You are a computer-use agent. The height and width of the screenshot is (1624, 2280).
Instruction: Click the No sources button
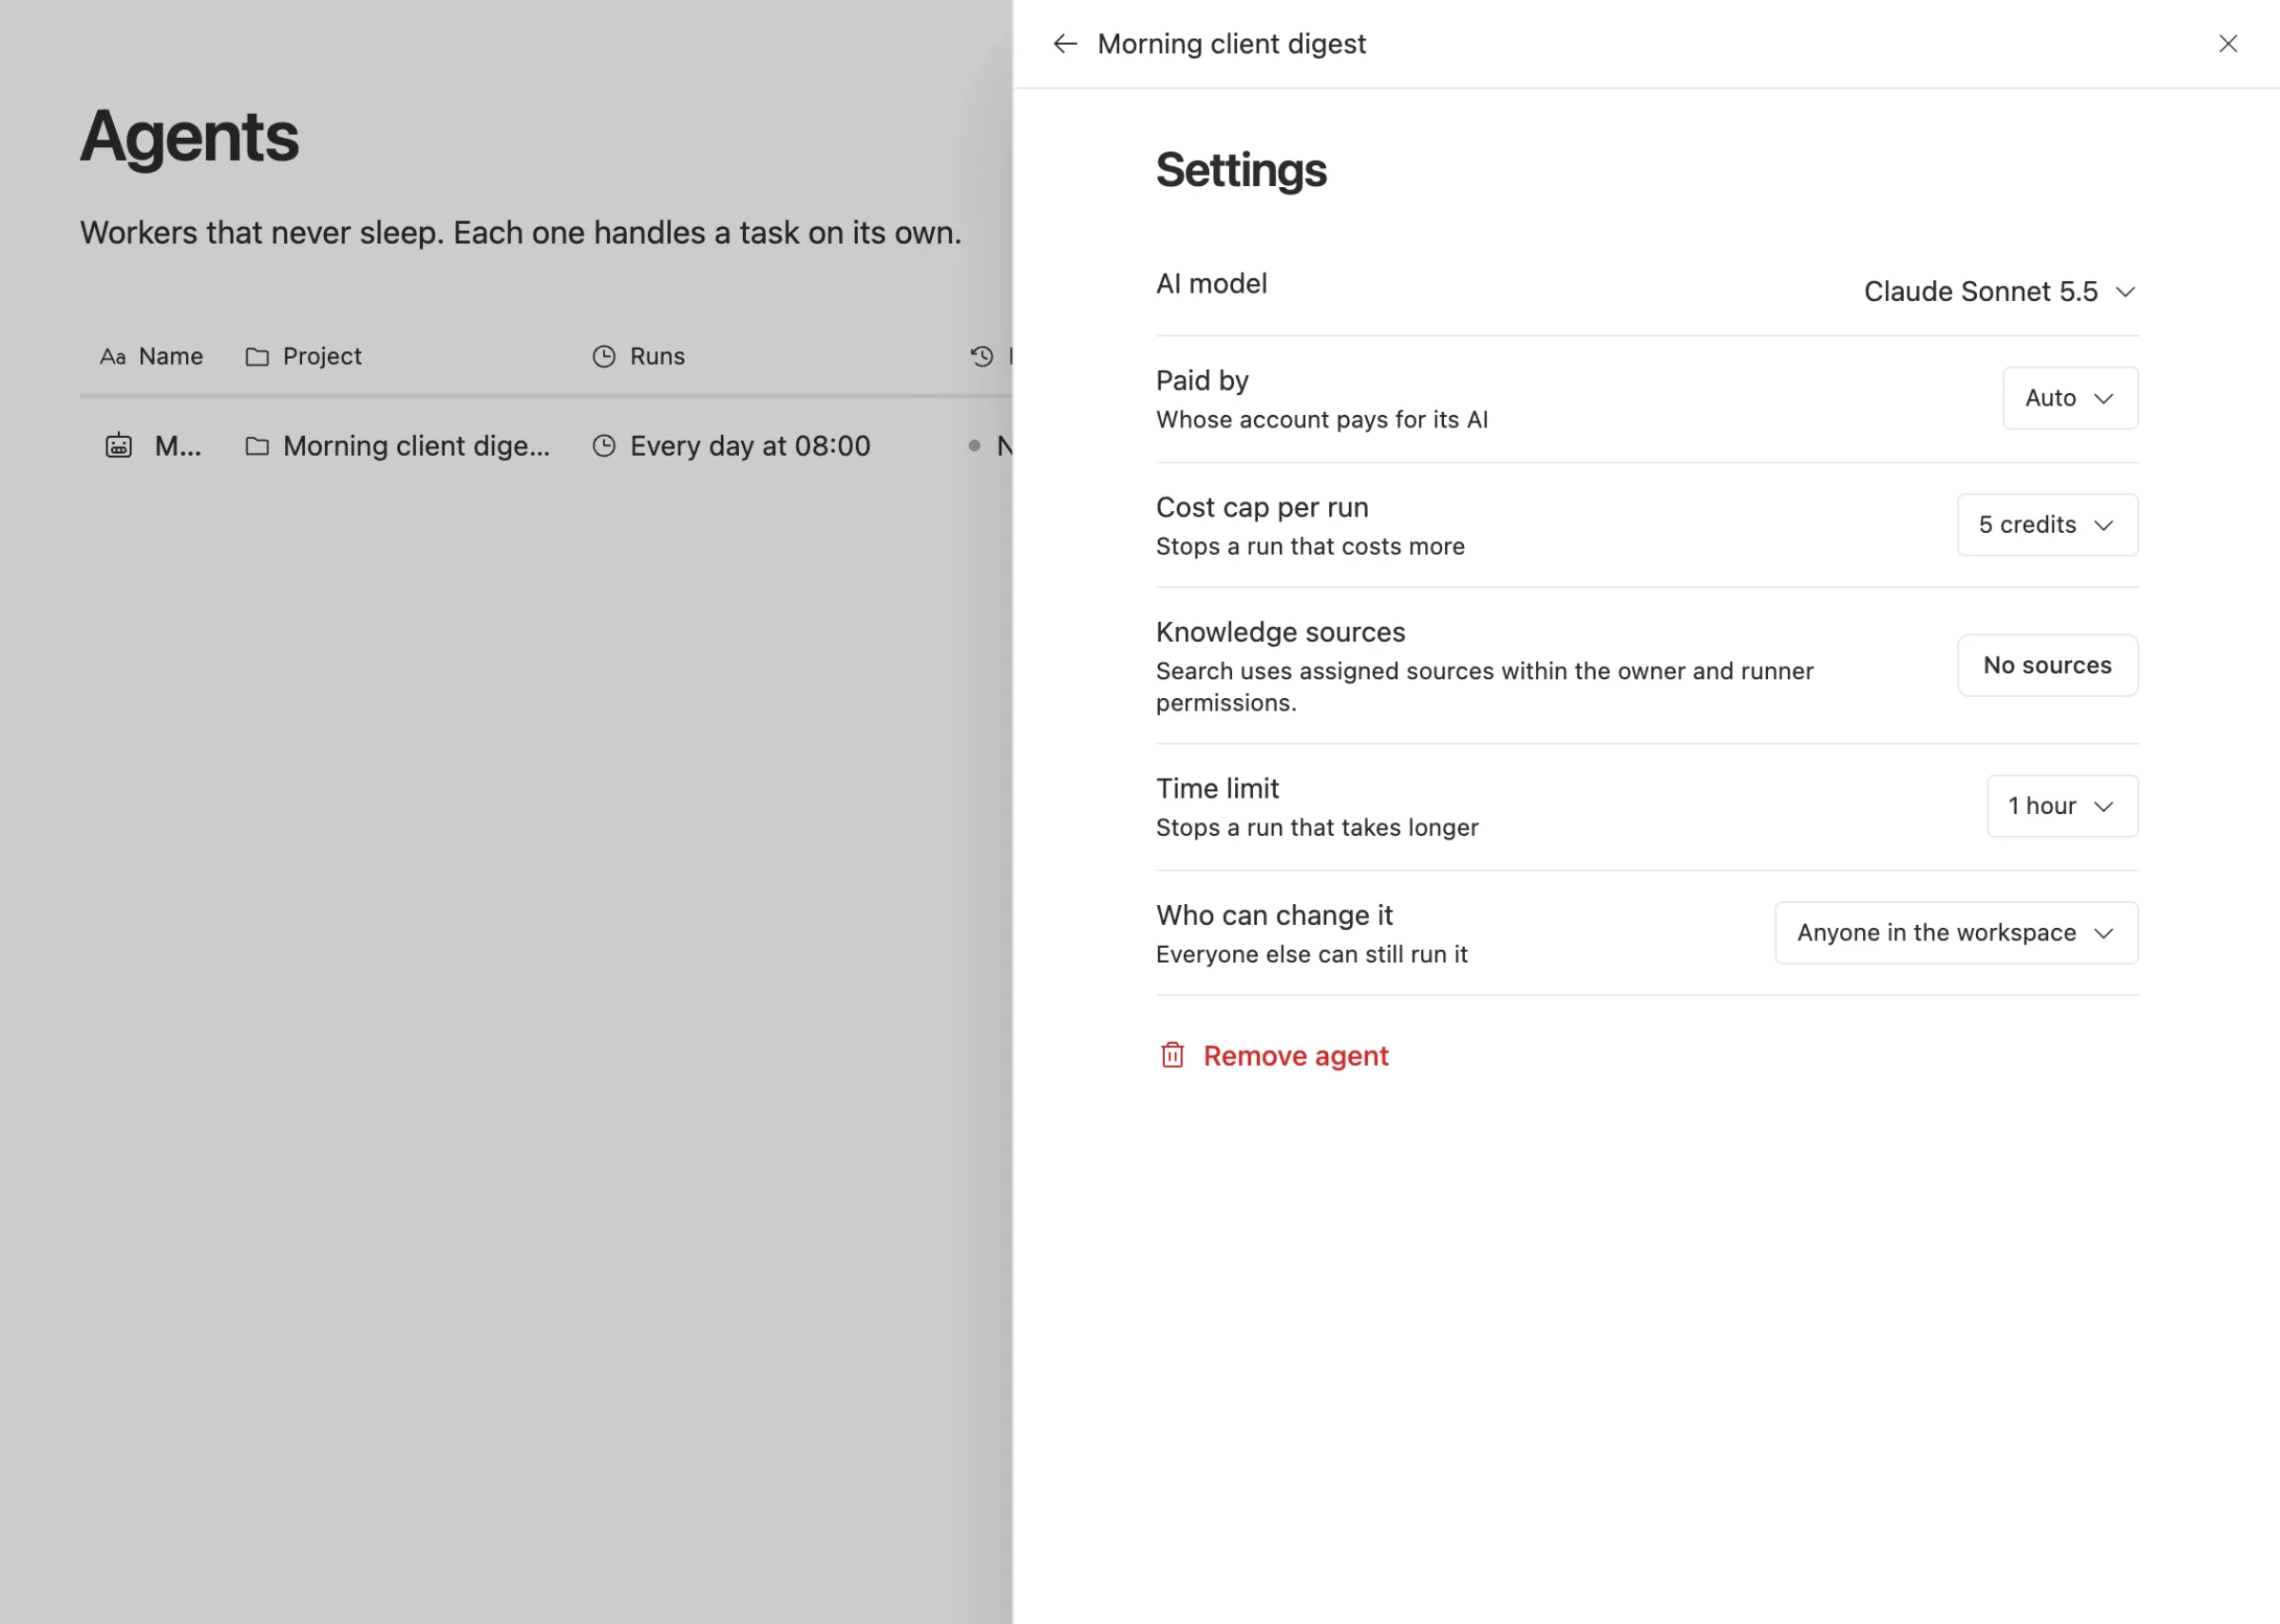pos(2047,665)
